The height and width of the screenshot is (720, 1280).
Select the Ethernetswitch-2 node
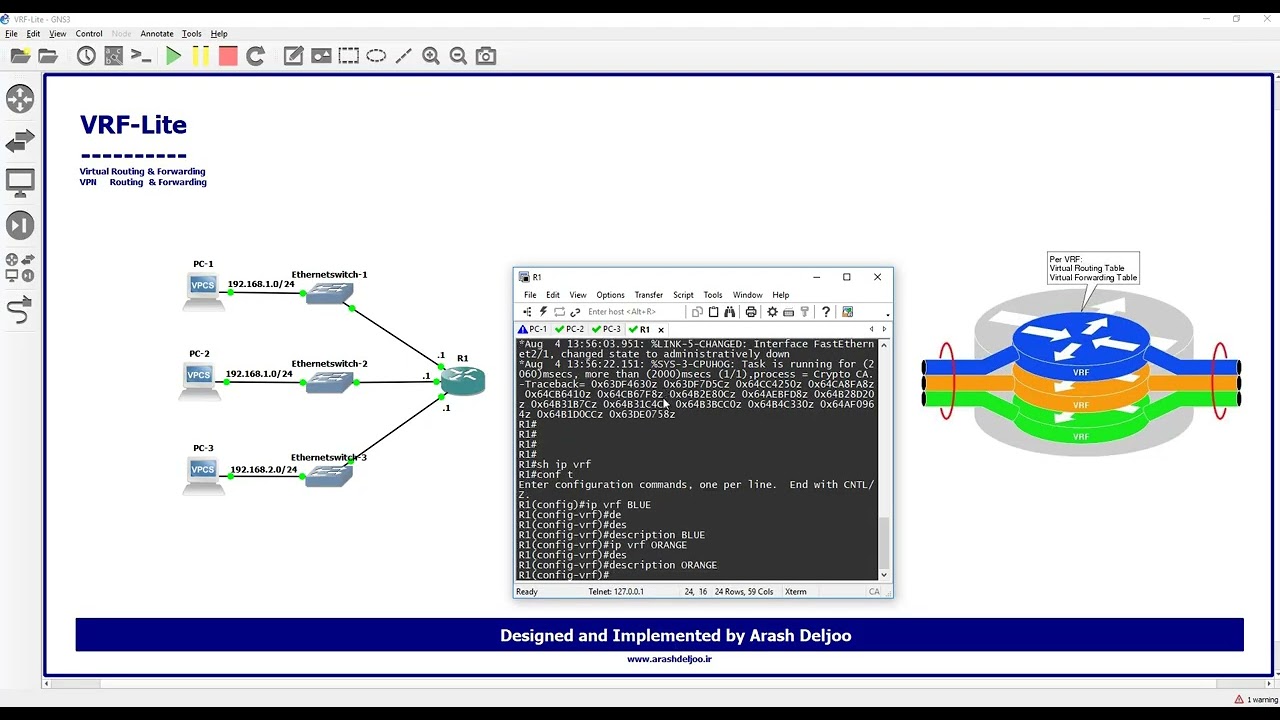tap(330, 382)
